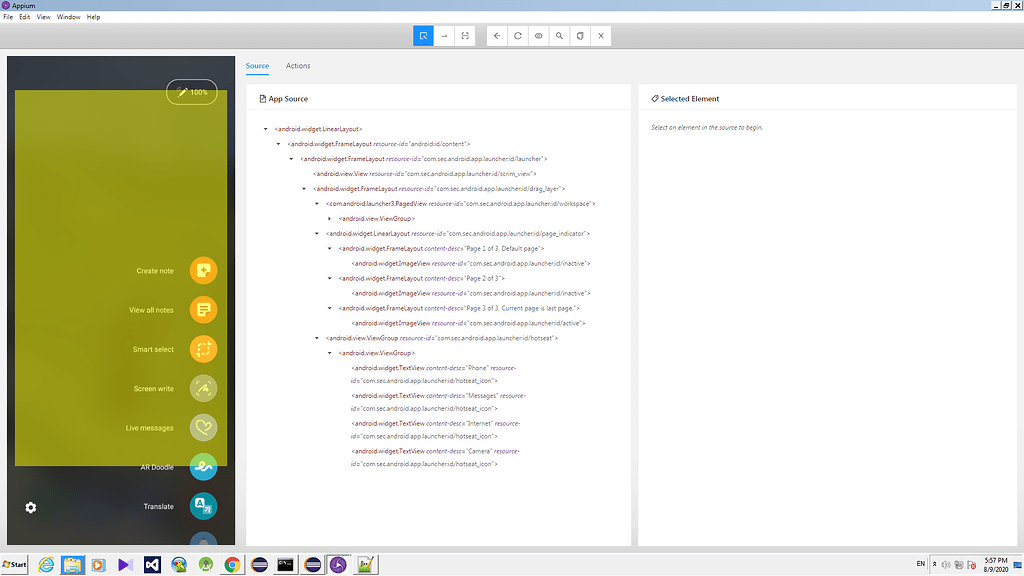The image size is (1024, 576).
Task: Enable Select Elements mode
Action: pyautogui.click(x=423, y=35)
